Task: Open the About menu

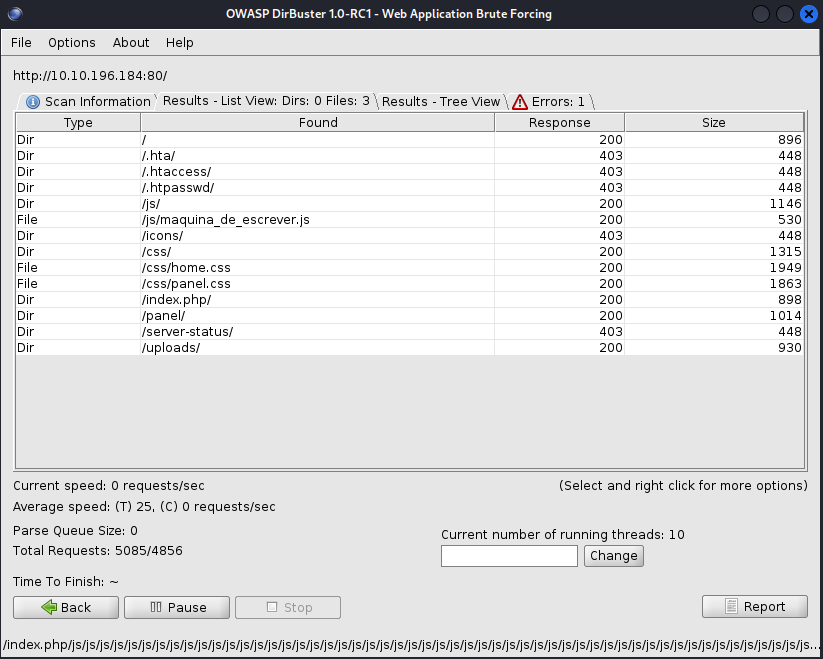Action: click(x=131, y=43)
